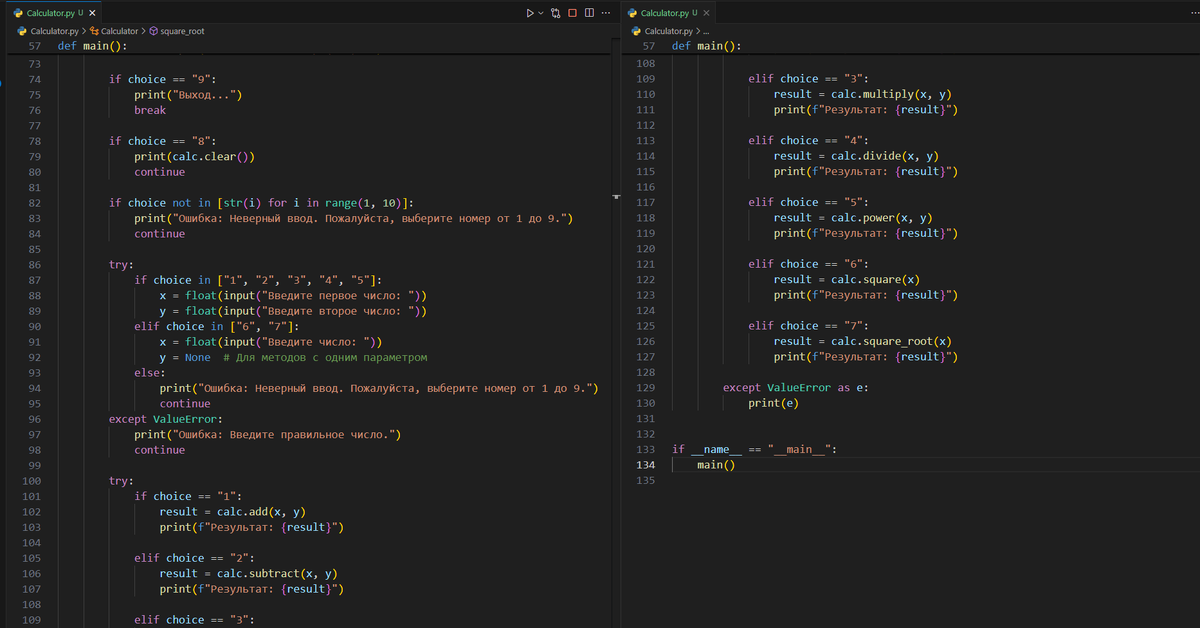Click 'result = calc.divide(x, y)' line
1200x628 pixels.
pyautogui.click(x=856, y=156)
